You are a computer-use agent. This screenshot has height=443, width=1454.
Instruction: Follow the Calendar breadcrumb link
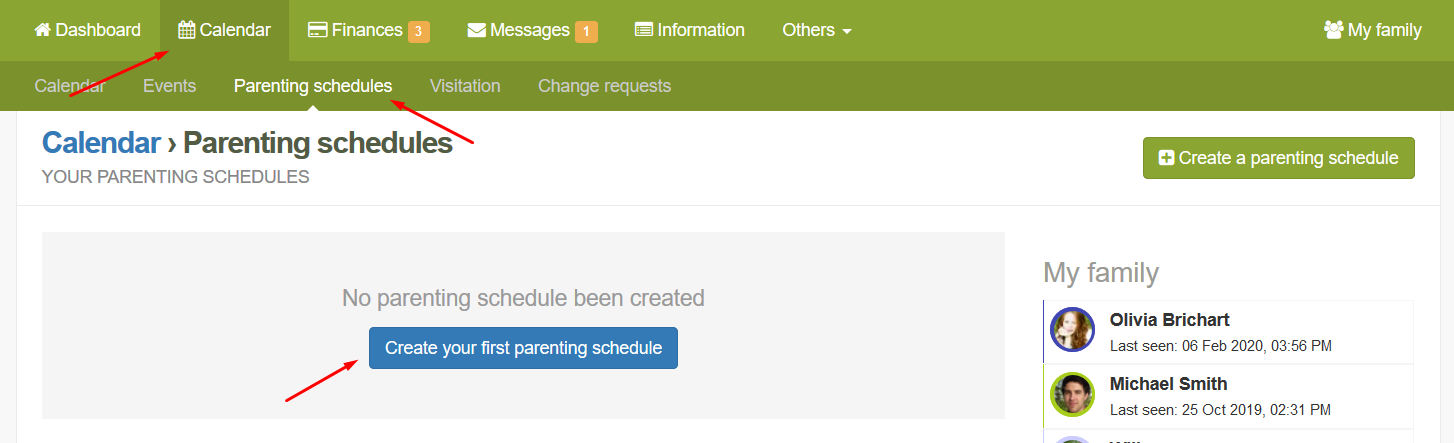(101, 143)
